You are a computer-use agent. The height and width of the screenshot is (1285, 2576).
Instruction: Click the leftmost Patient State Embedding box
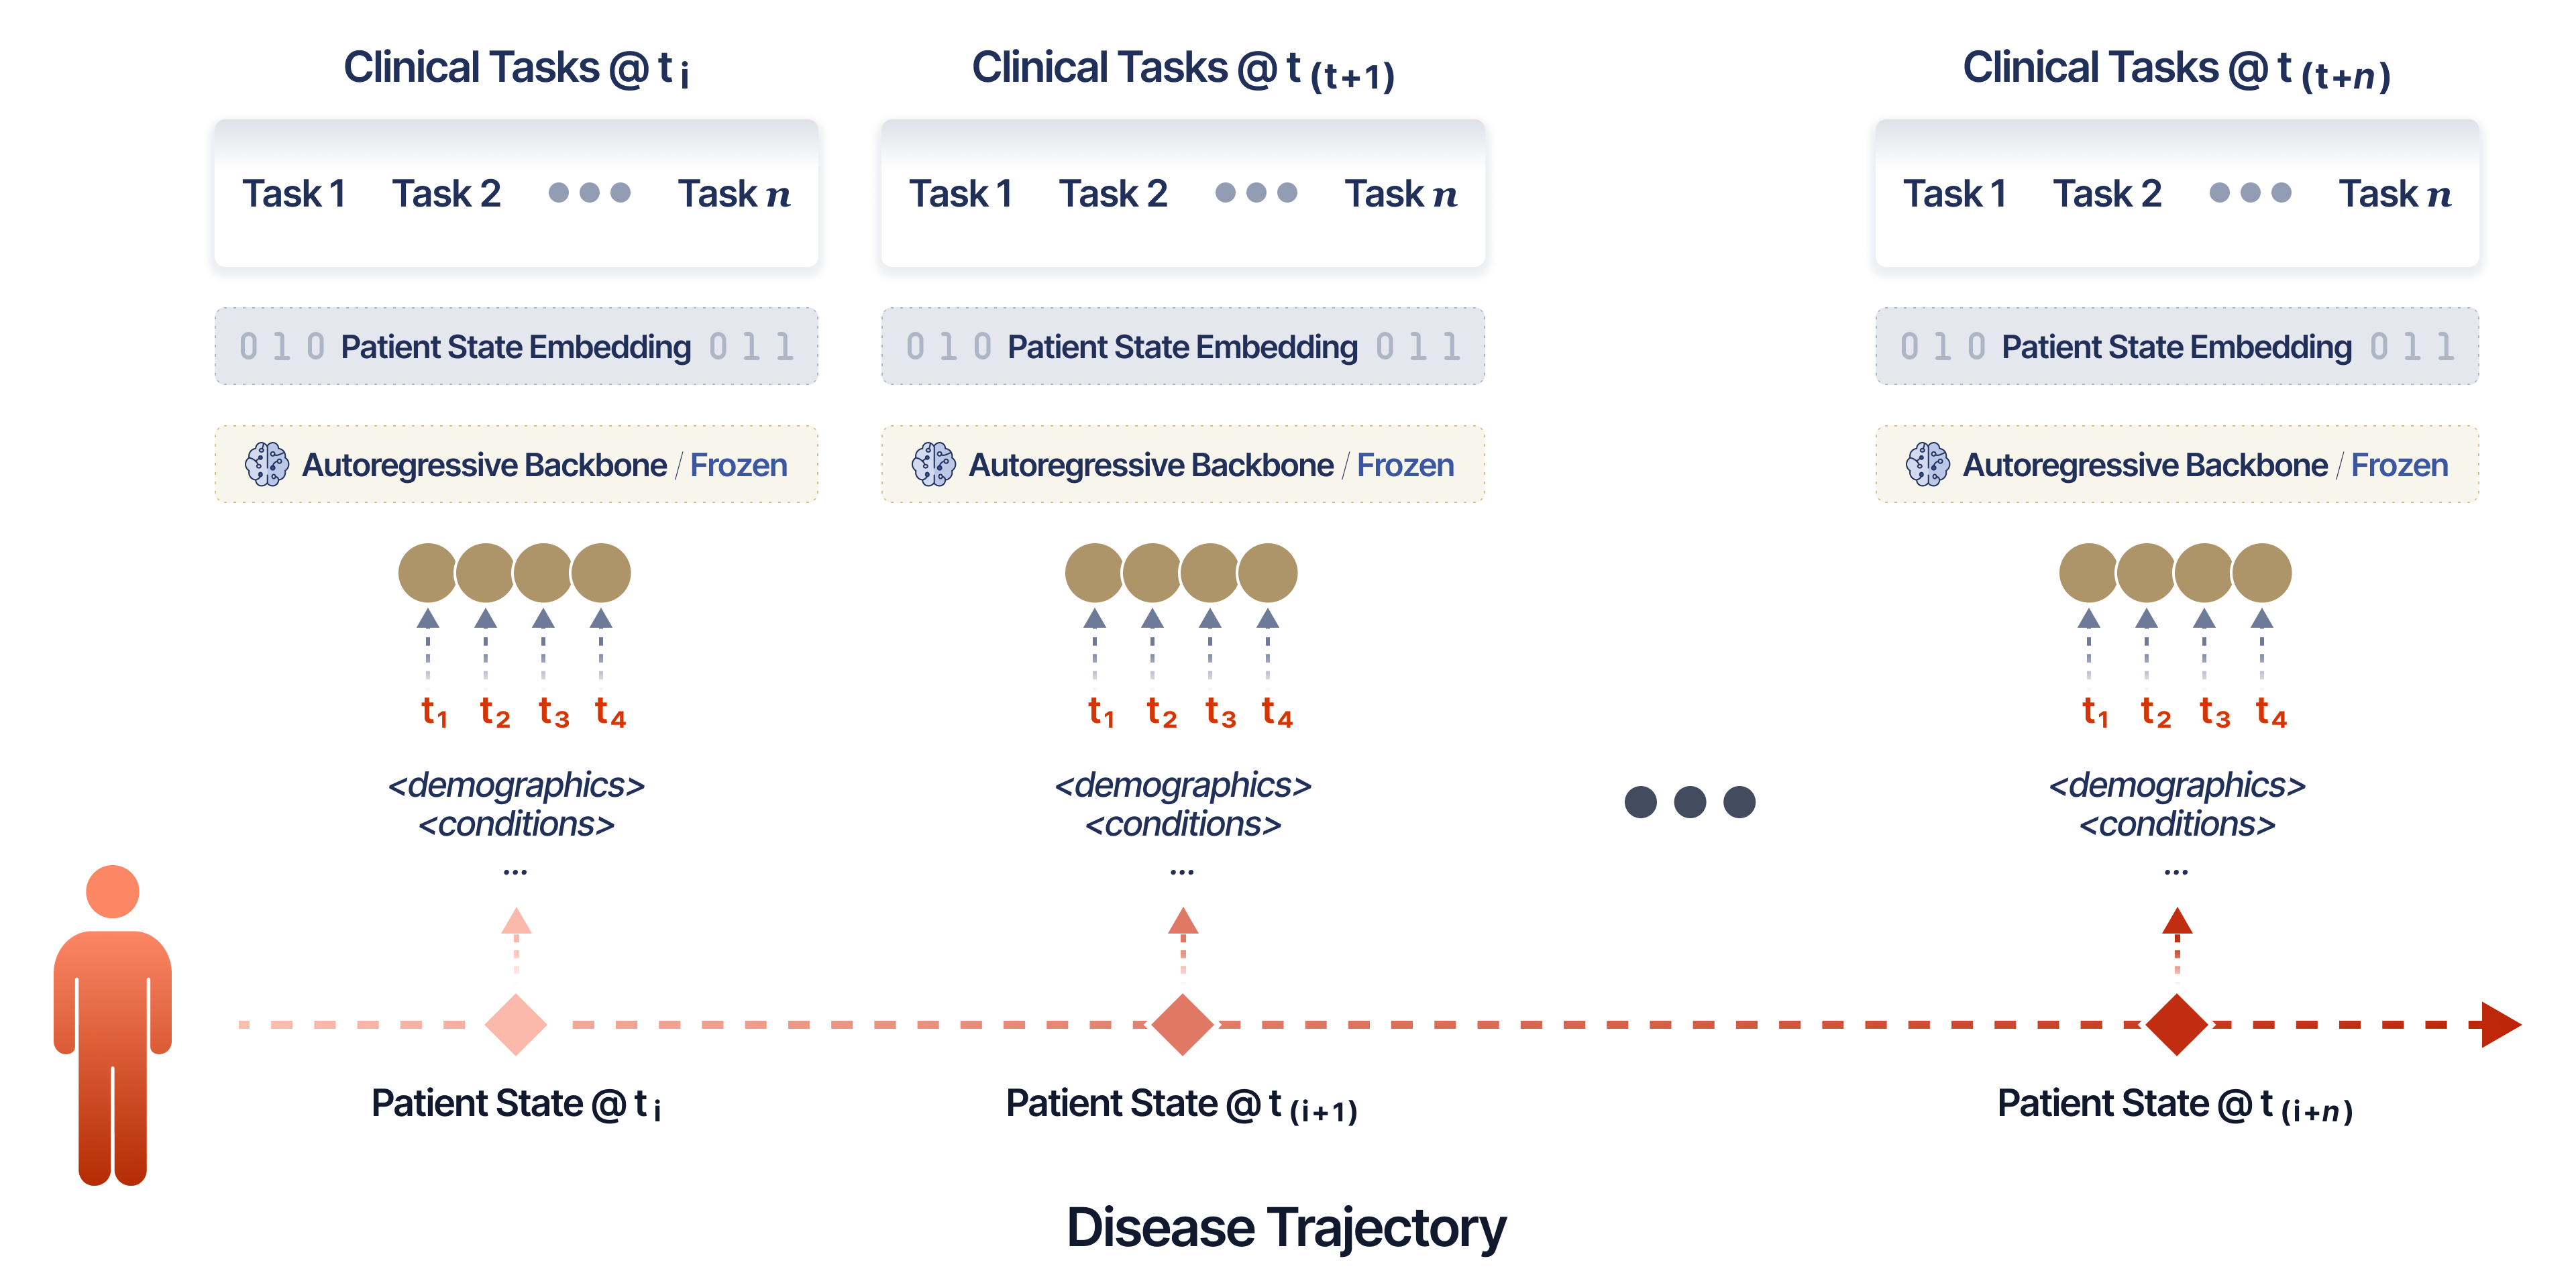click(516, 347)
